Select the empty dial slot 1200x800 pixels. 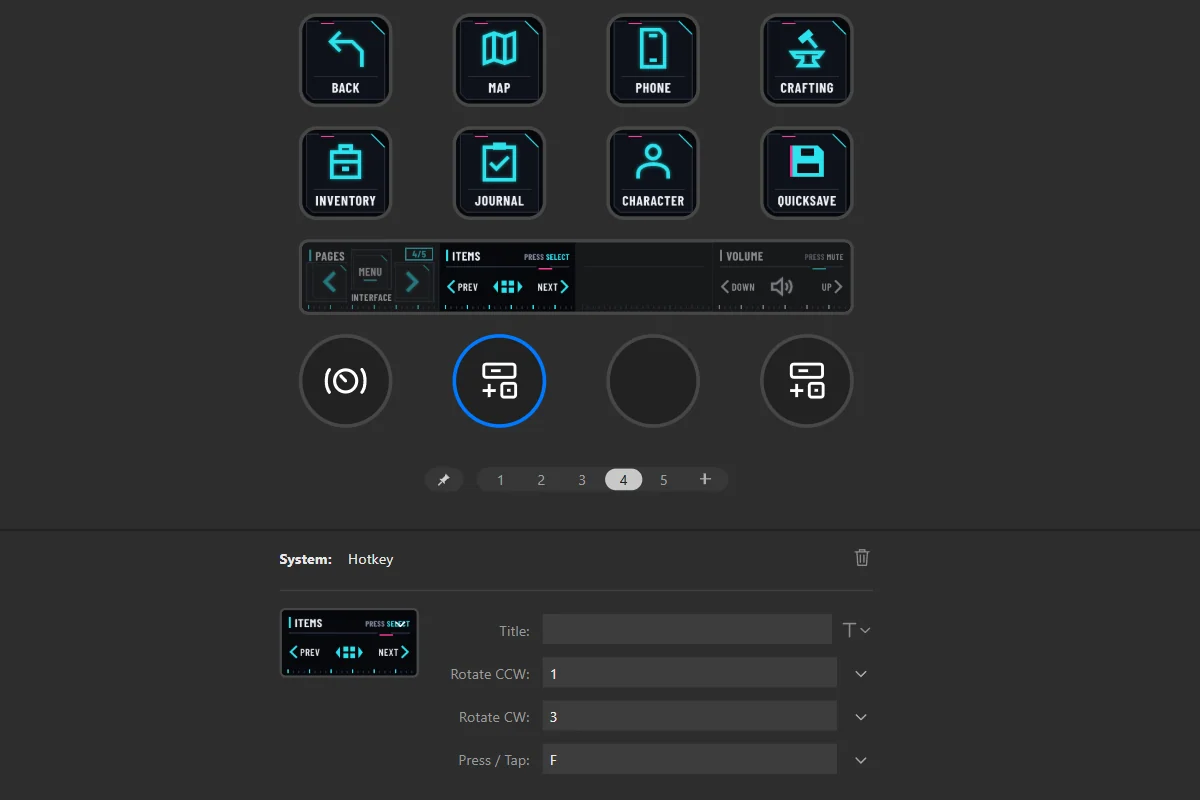[x=653, y=381]
